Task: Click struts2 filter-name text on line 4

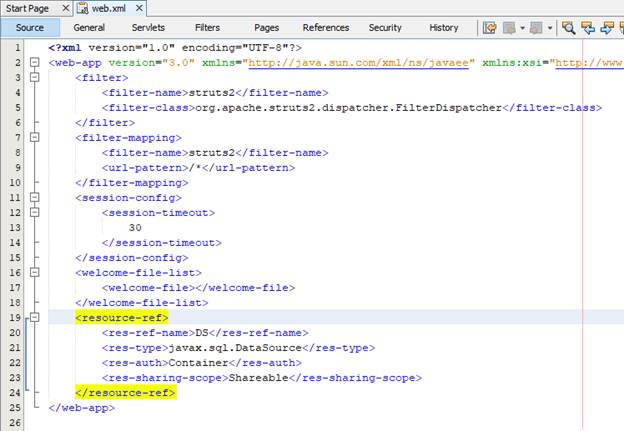Action: (212, 93)
